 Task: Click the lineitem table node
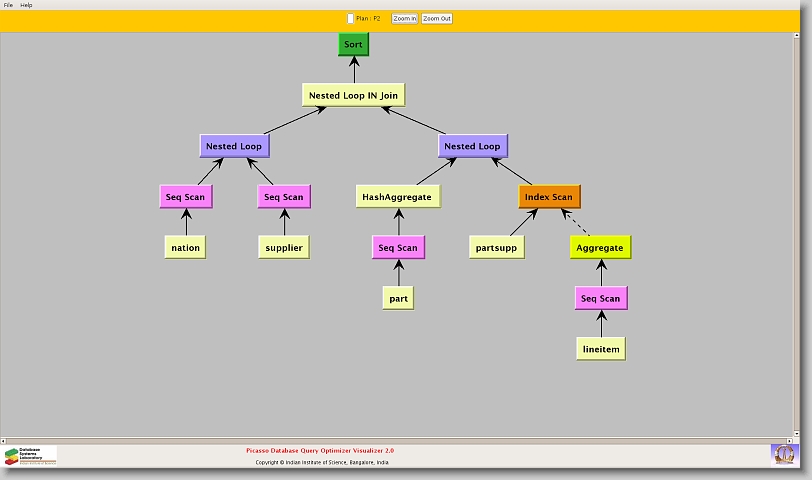point(601,348)
